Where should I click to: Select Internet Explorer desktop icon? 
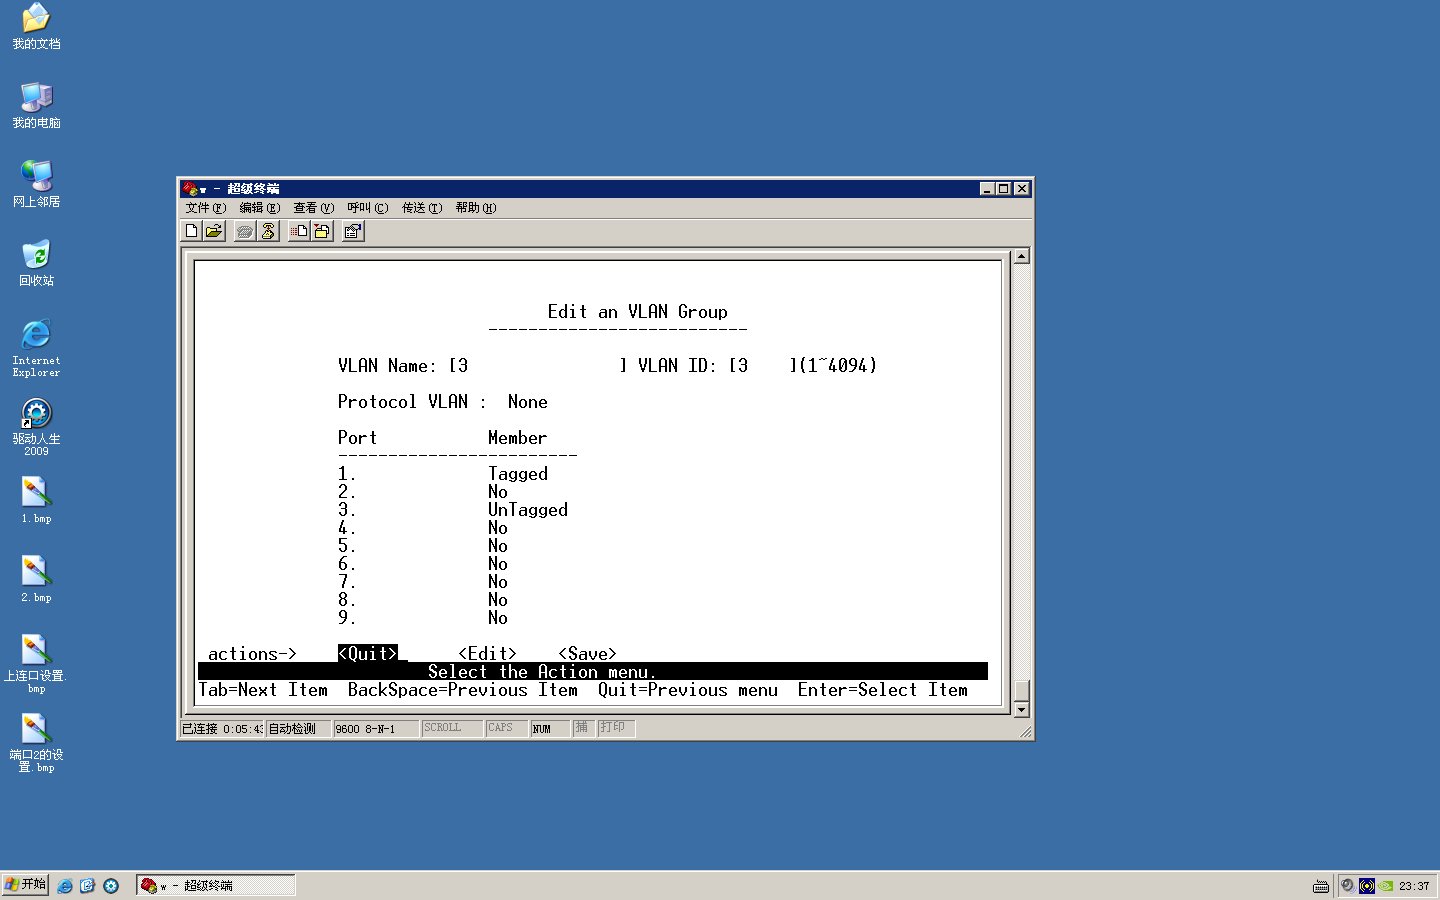[36, 348]
